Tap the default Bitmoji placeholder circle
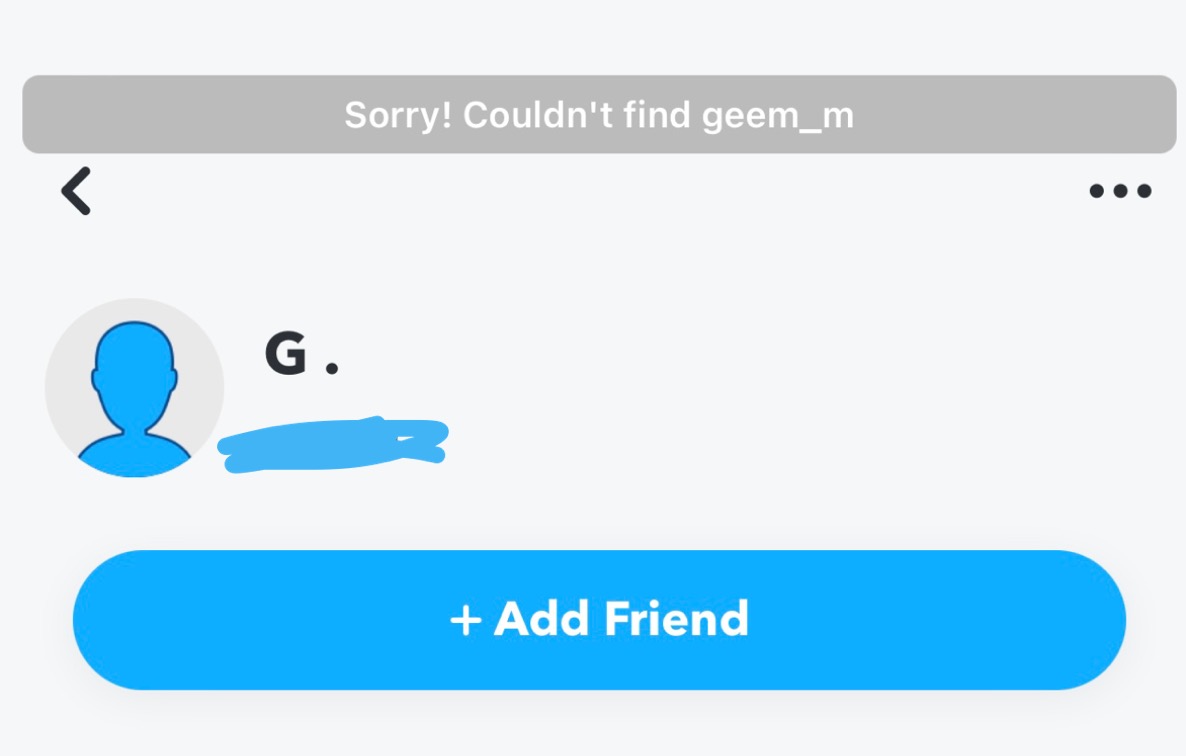This screenshot has width=1186, height=756. (x=135, y=388)
